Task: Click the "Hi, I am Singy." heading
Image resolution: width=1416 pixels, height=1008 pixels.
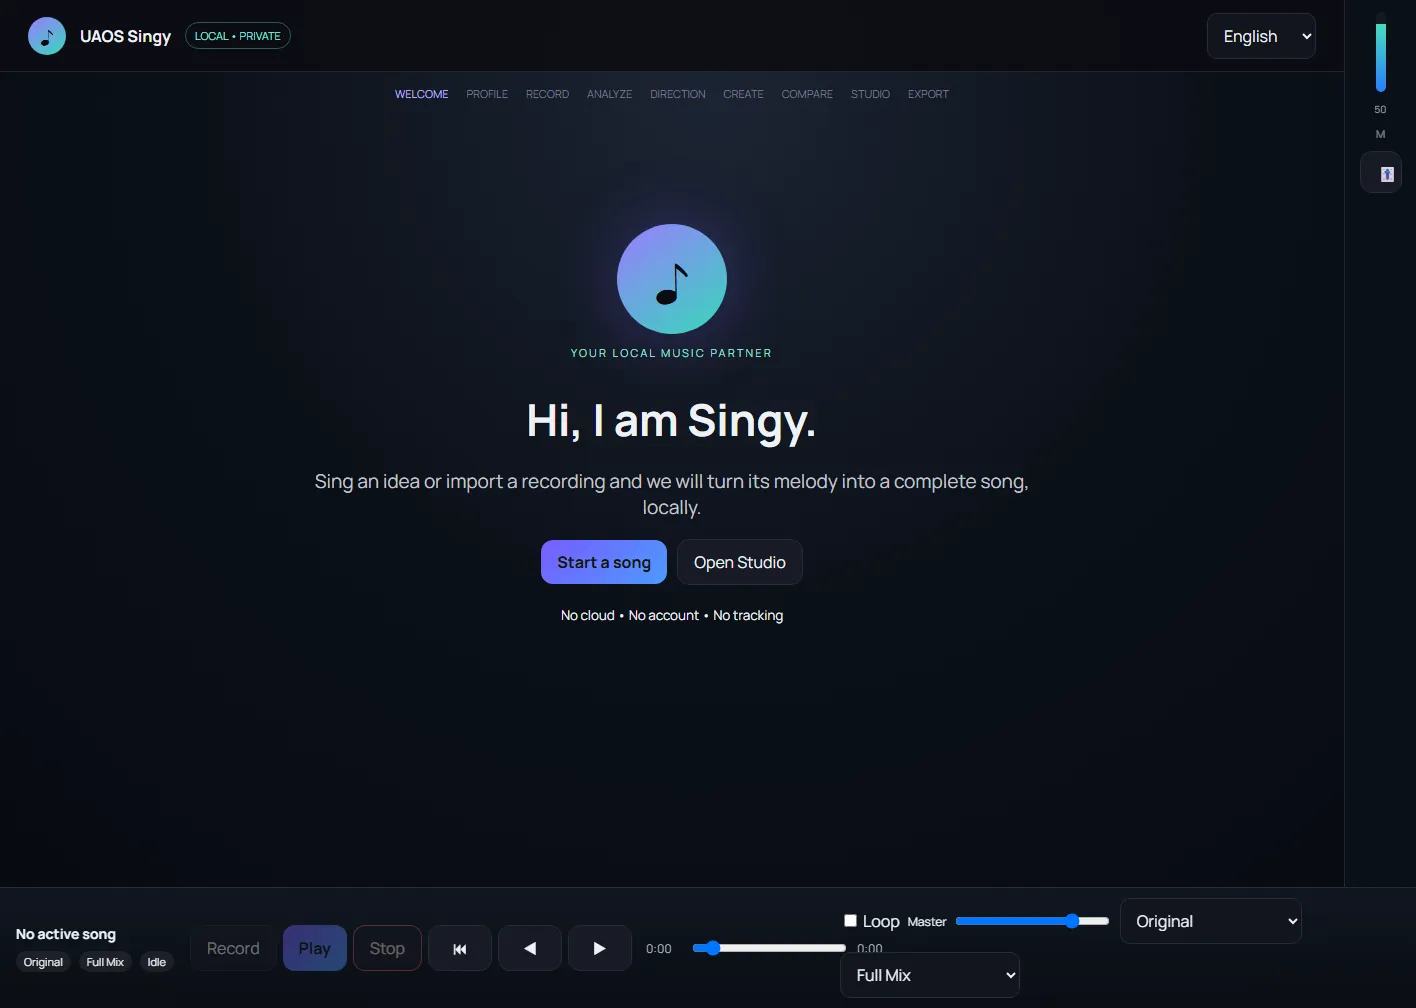Action: (x=672, y=420)
